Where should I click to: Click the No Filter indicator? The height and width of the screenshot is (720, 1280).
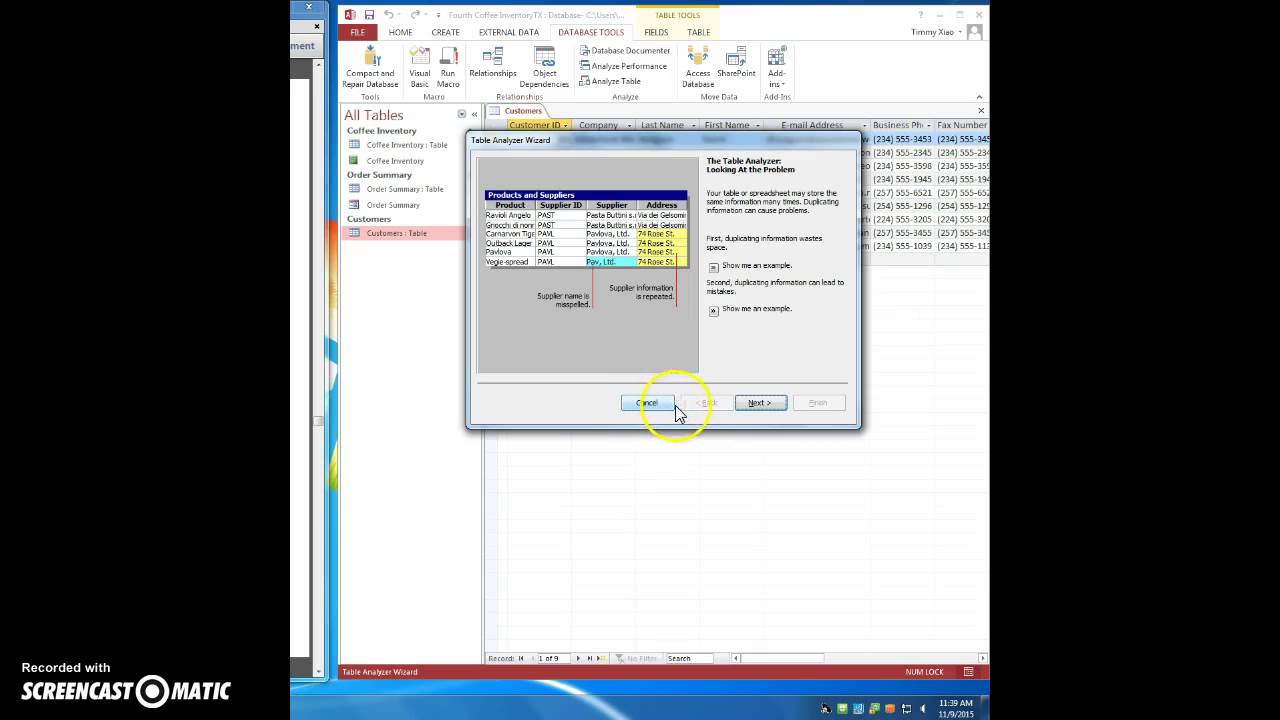pos(637,658)
